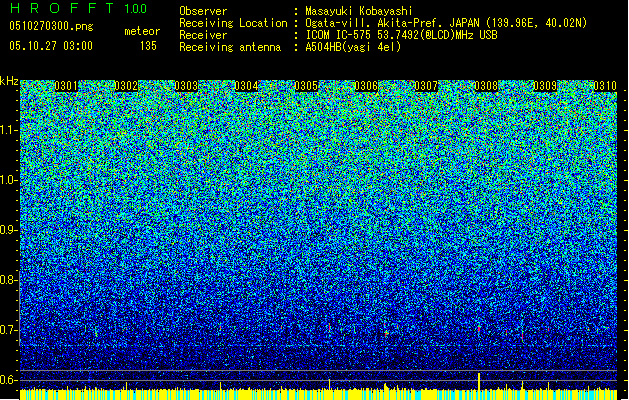Screen dimensions: 629x400
Task: Click the observer name Masayuki Kobayashi
Action: (359, 11)
